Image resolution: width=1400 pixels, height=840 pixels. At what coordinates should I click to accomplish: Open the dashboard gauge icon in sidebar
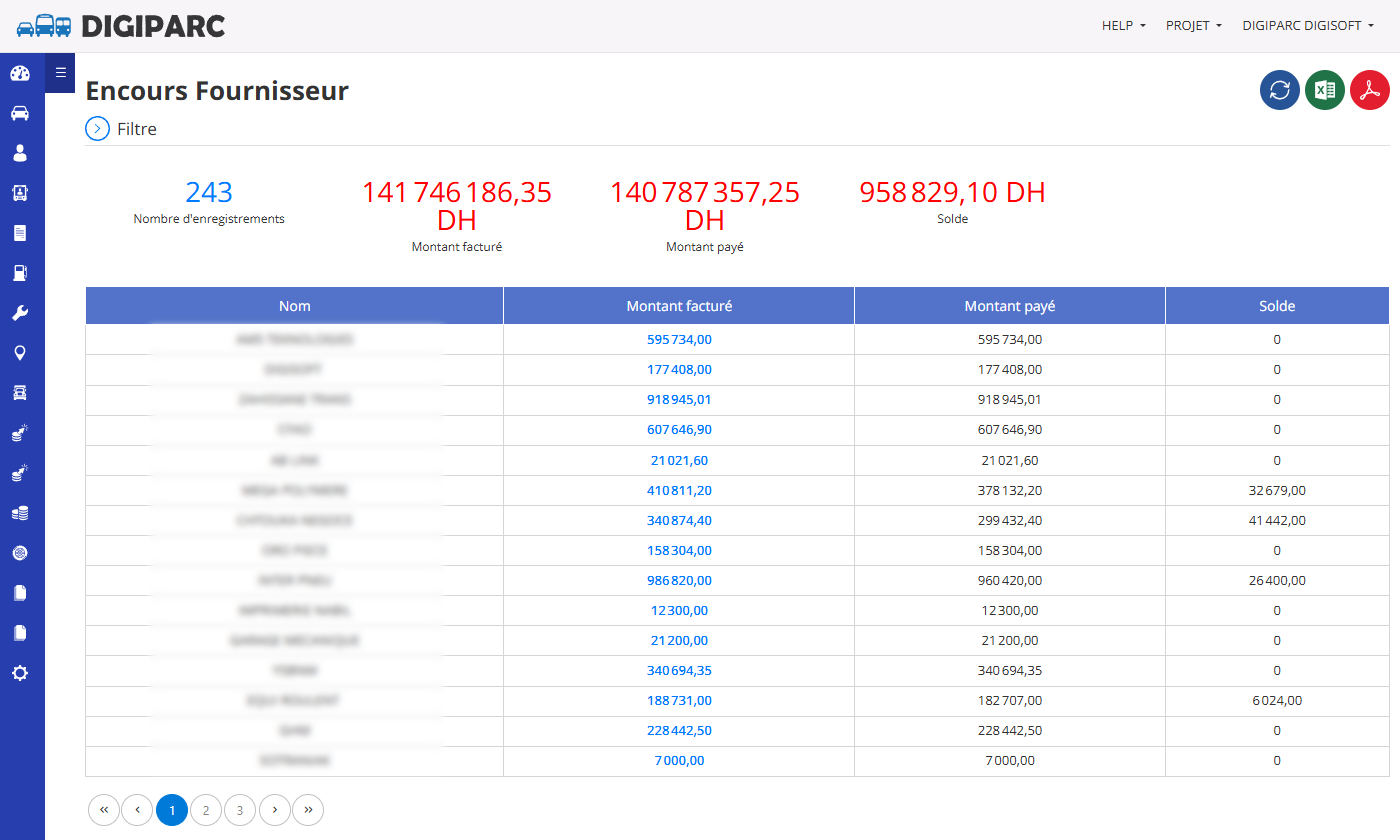(20, 73)
